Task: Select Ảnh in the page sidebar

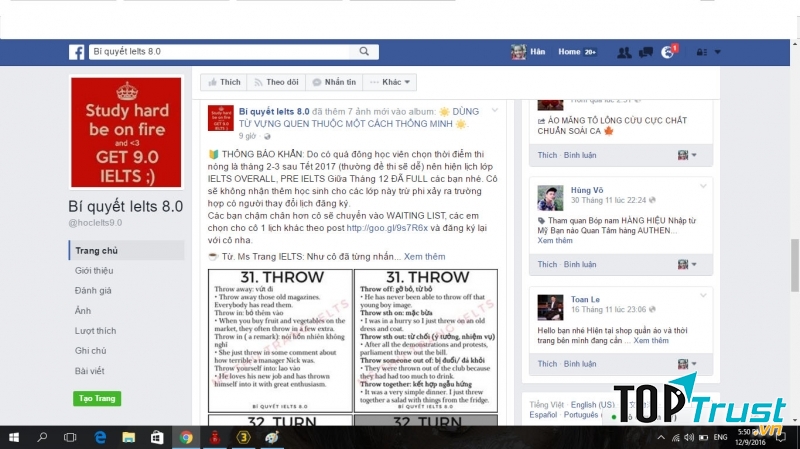Action: 82,311
